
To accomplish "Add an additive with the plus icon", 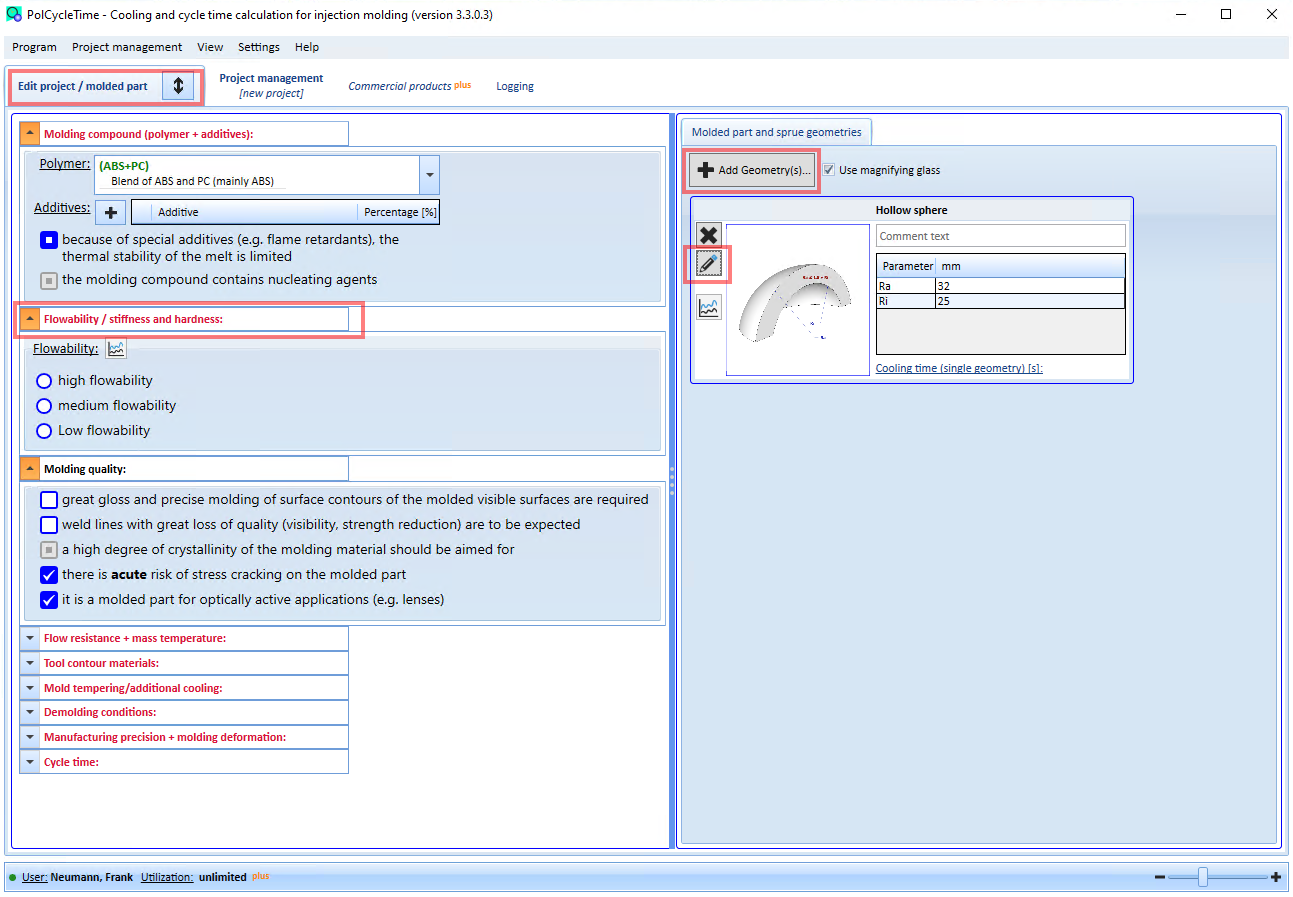I will [x=111, y=212].
